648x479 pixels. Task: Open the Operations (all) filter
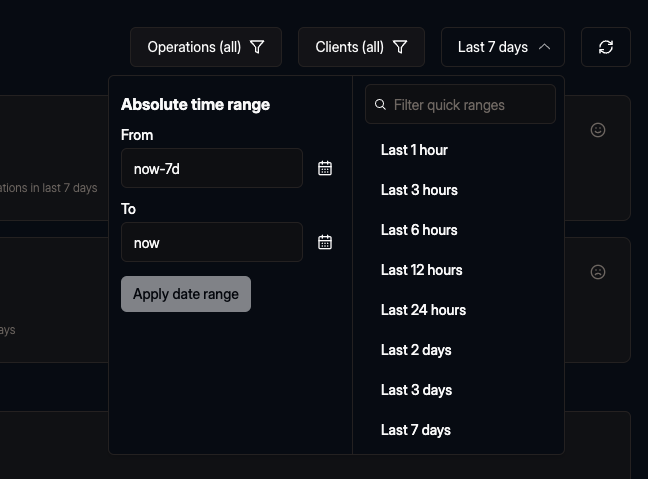[x=205, y=47]
